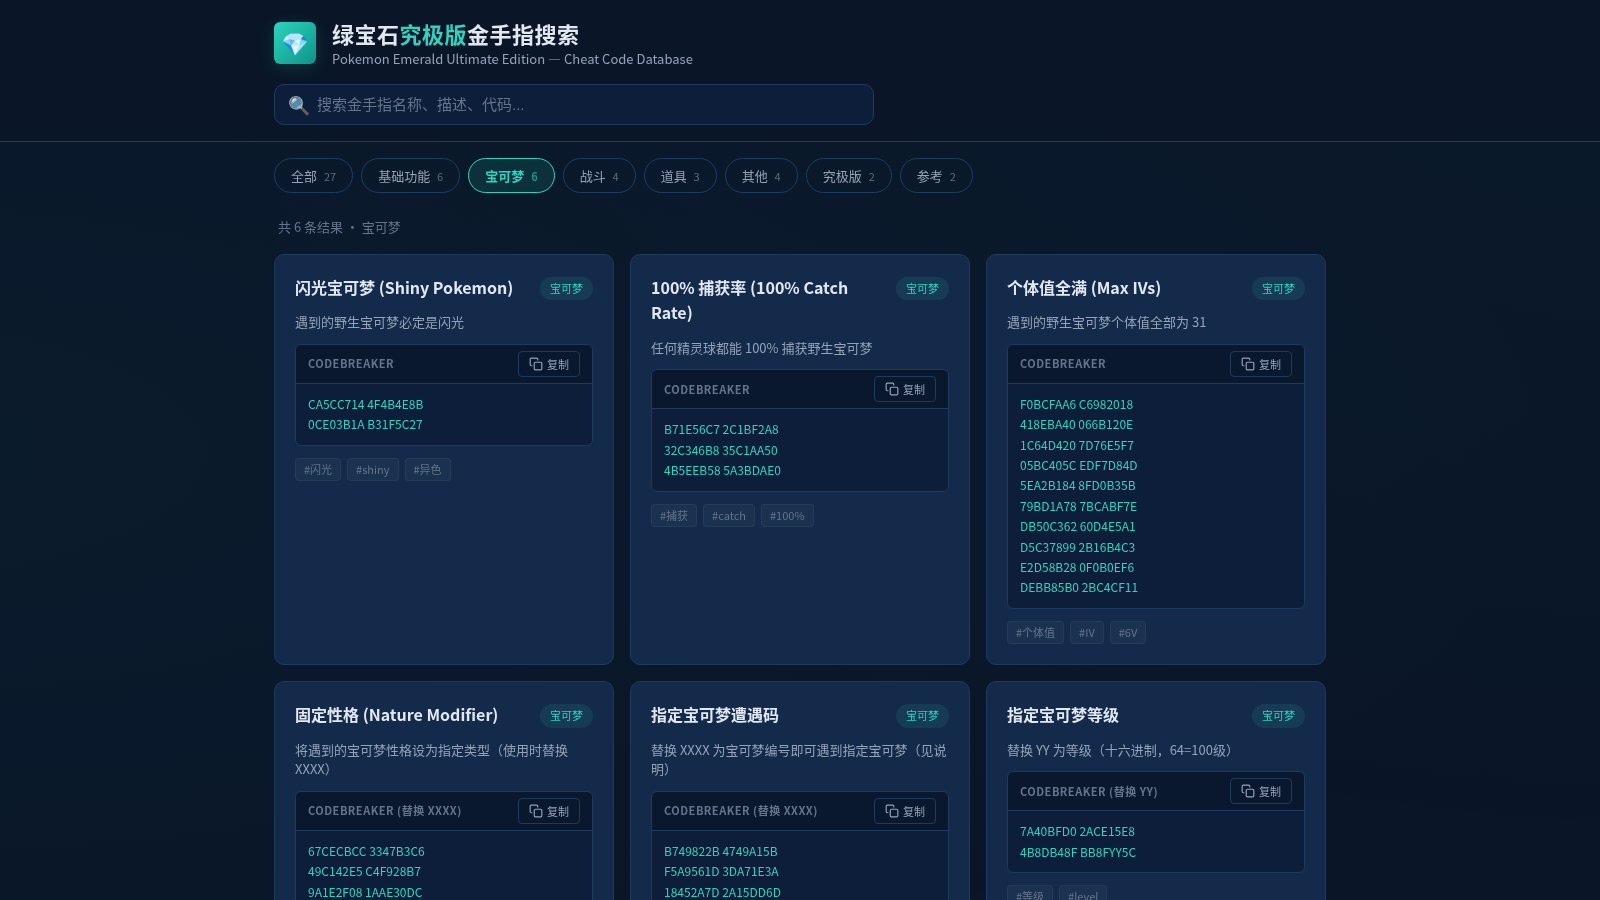Click the #IV tag
The image size is (1600, 900).
tap(1087, 633)
